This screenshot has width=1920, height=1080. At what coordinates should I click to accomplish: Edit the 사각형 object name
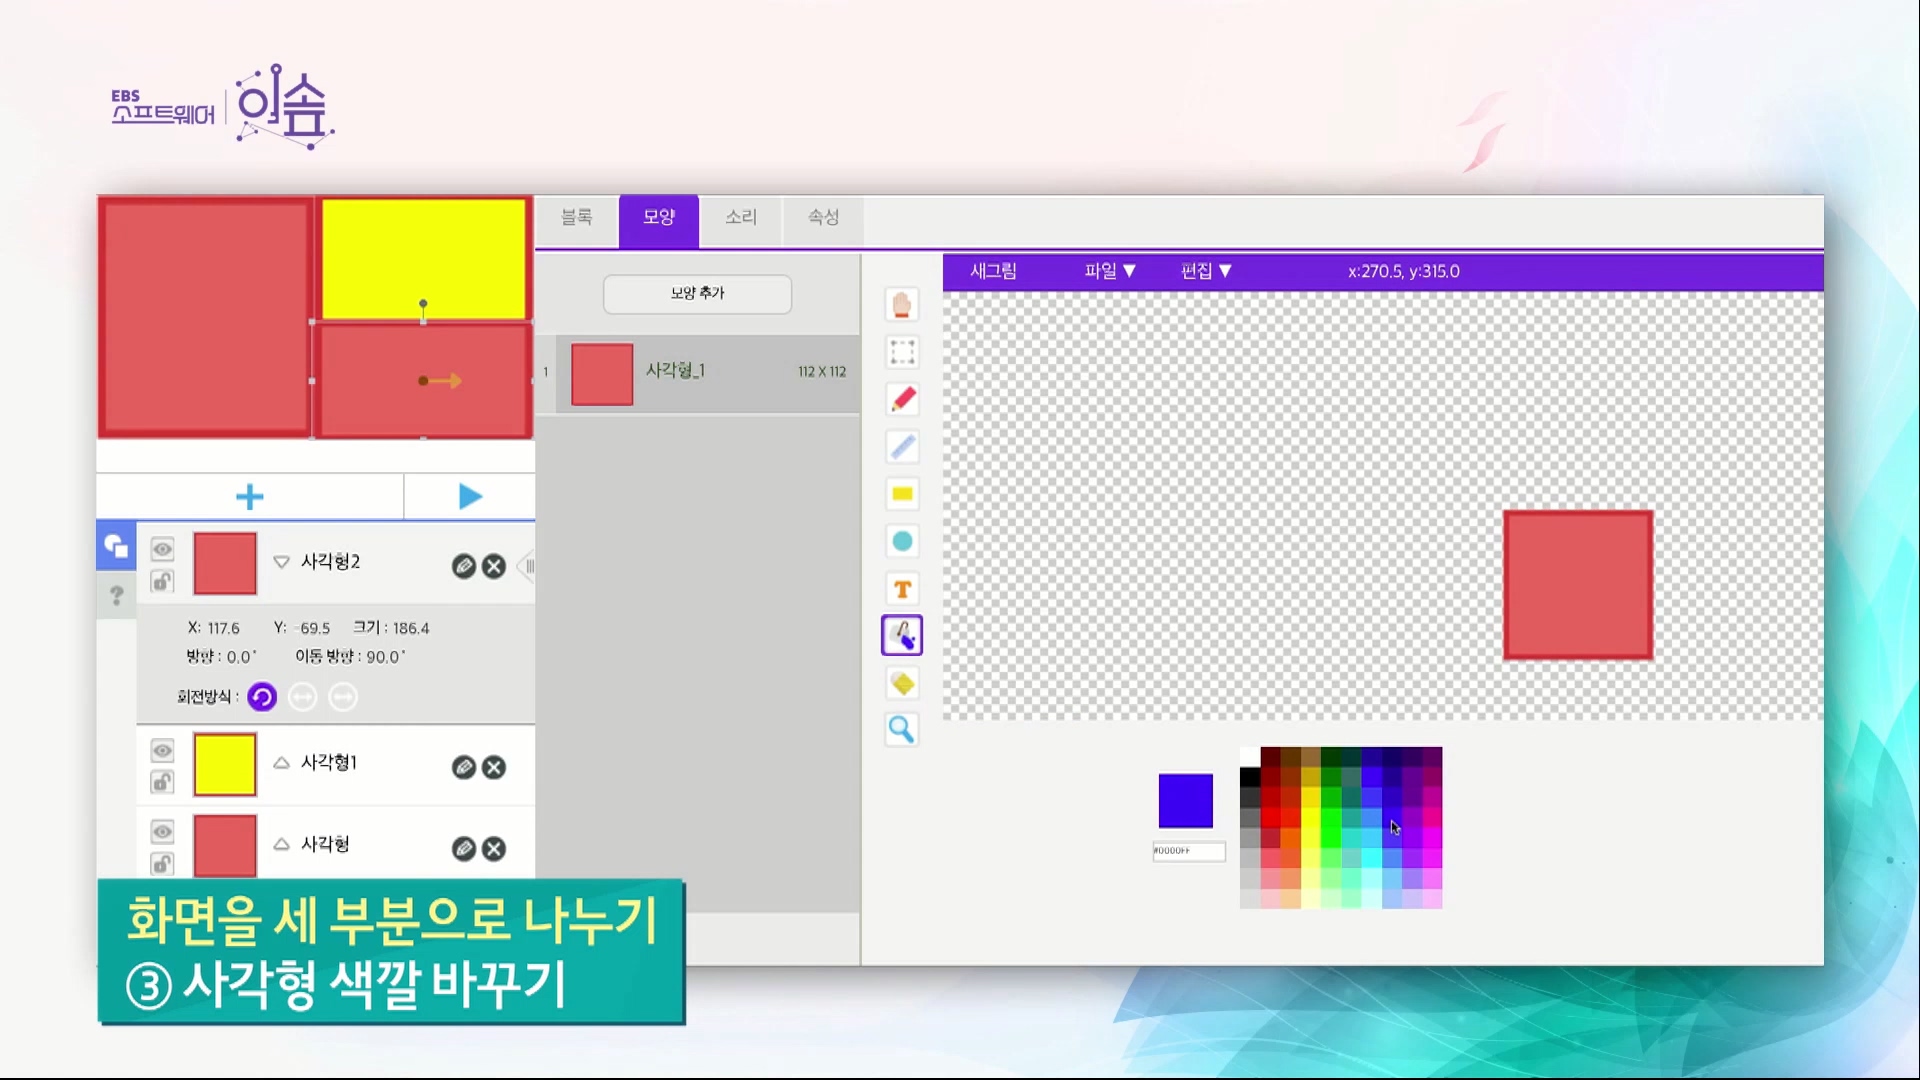pos(464,849)
